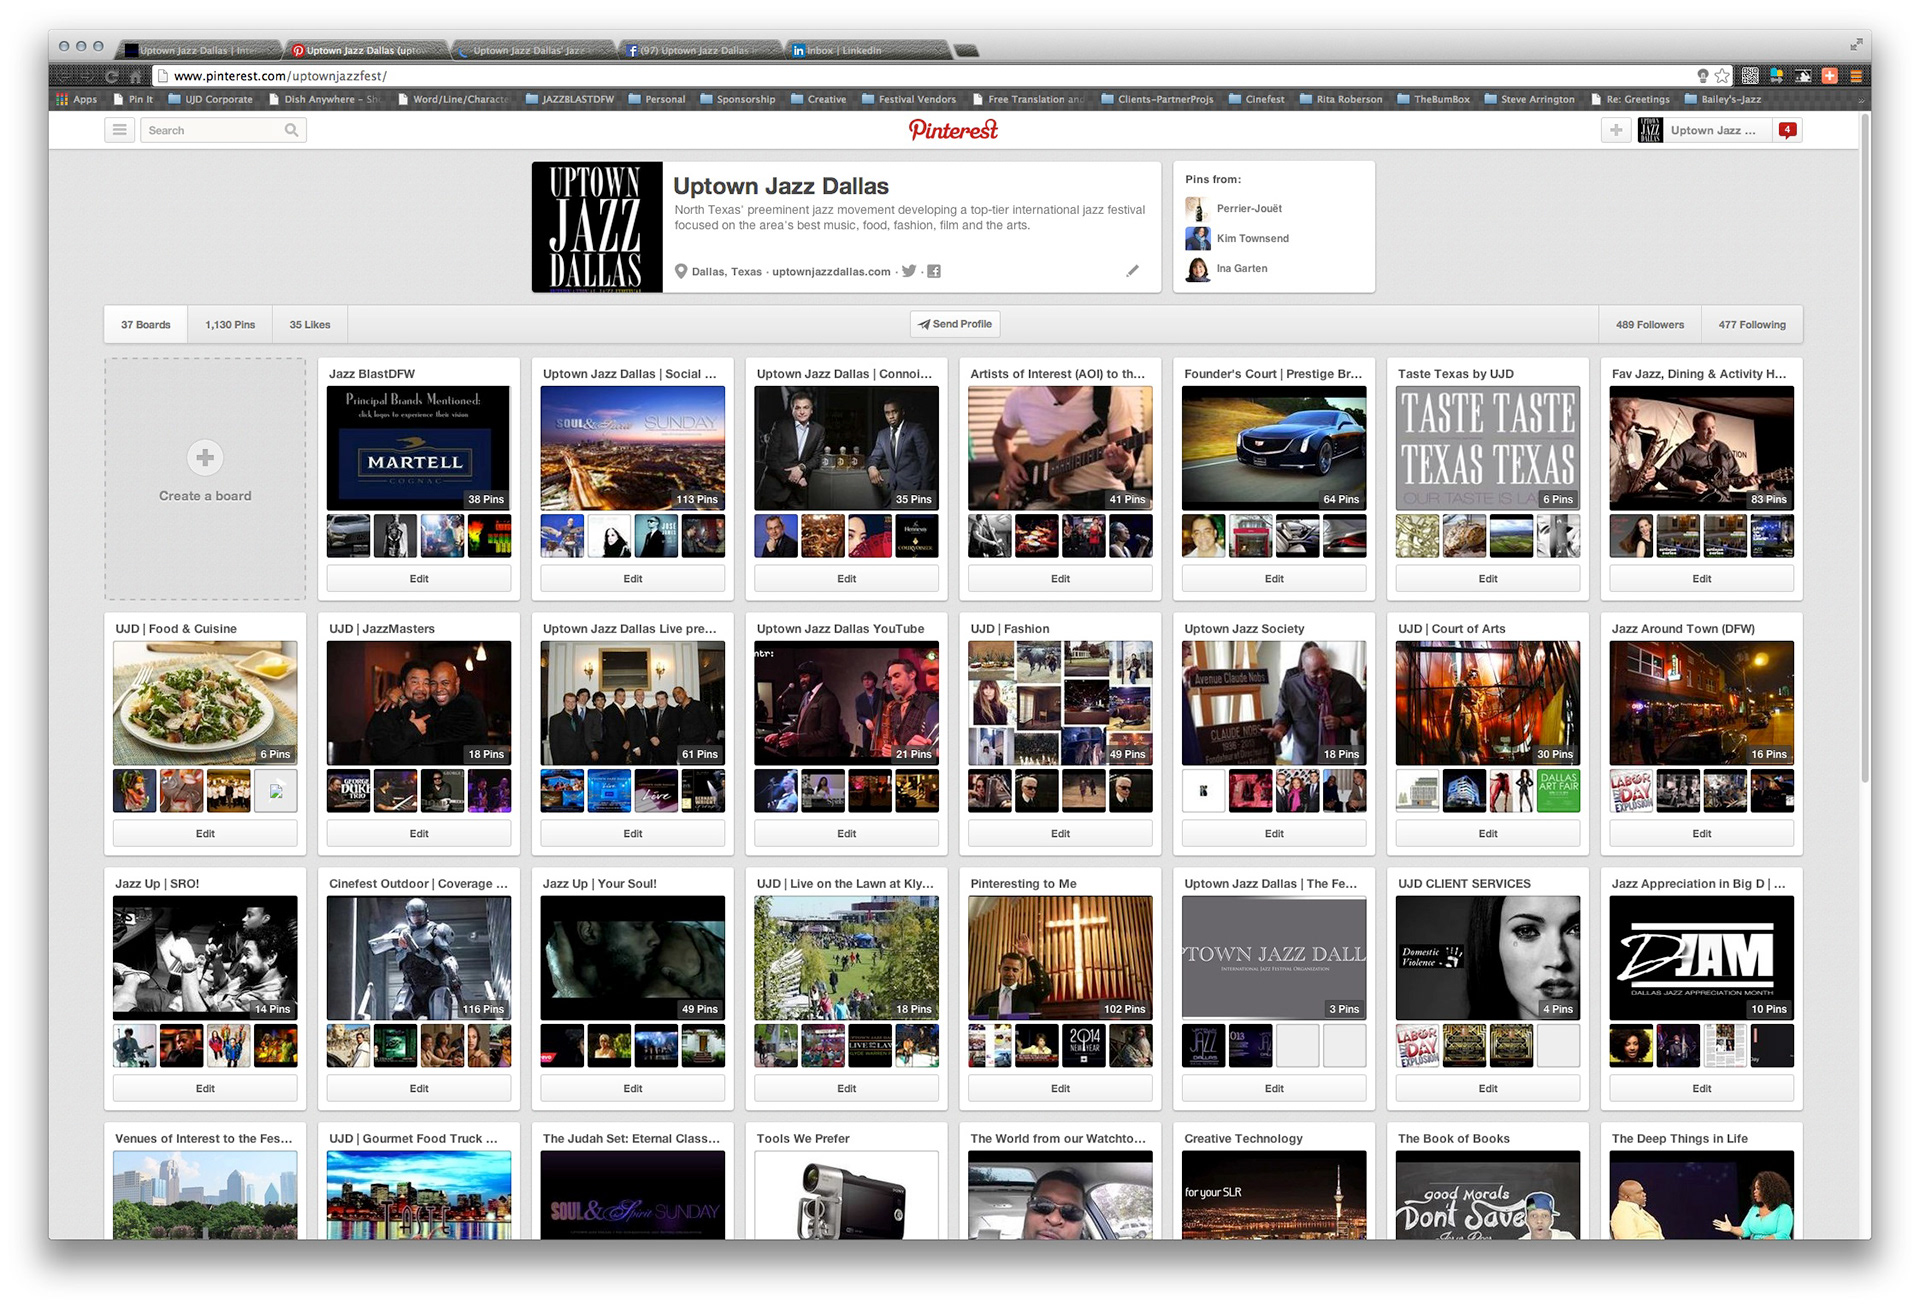The height and width of the screenshot is (1307, 1920).
Task: Click Edit under Pinteresting to Me board
Action: coord(1060,1089)
